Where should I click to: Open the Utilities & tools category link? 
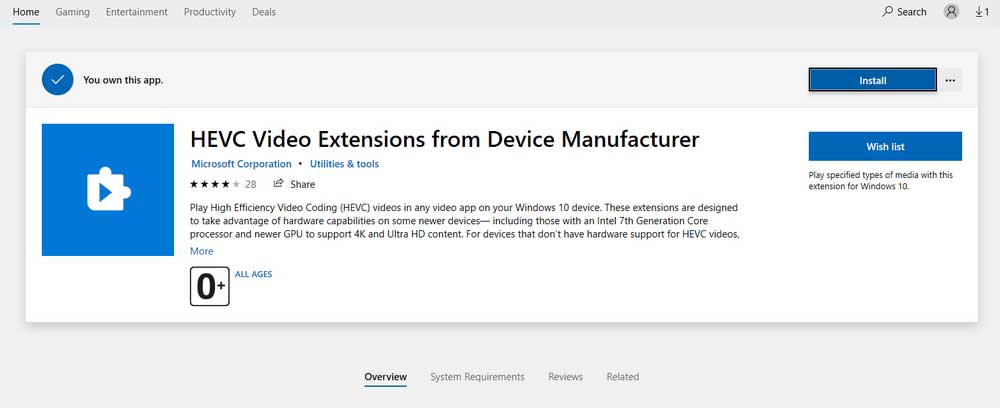tap(344, 164)
